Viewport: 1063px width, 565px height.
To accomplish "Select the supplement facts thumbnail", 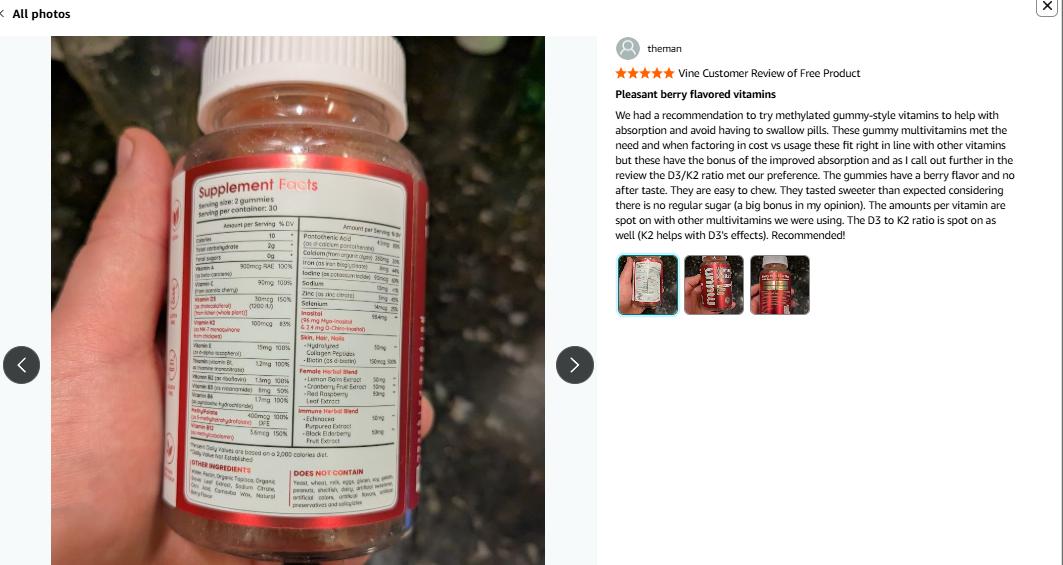I will pyautogui.click(x=647, y=285).
